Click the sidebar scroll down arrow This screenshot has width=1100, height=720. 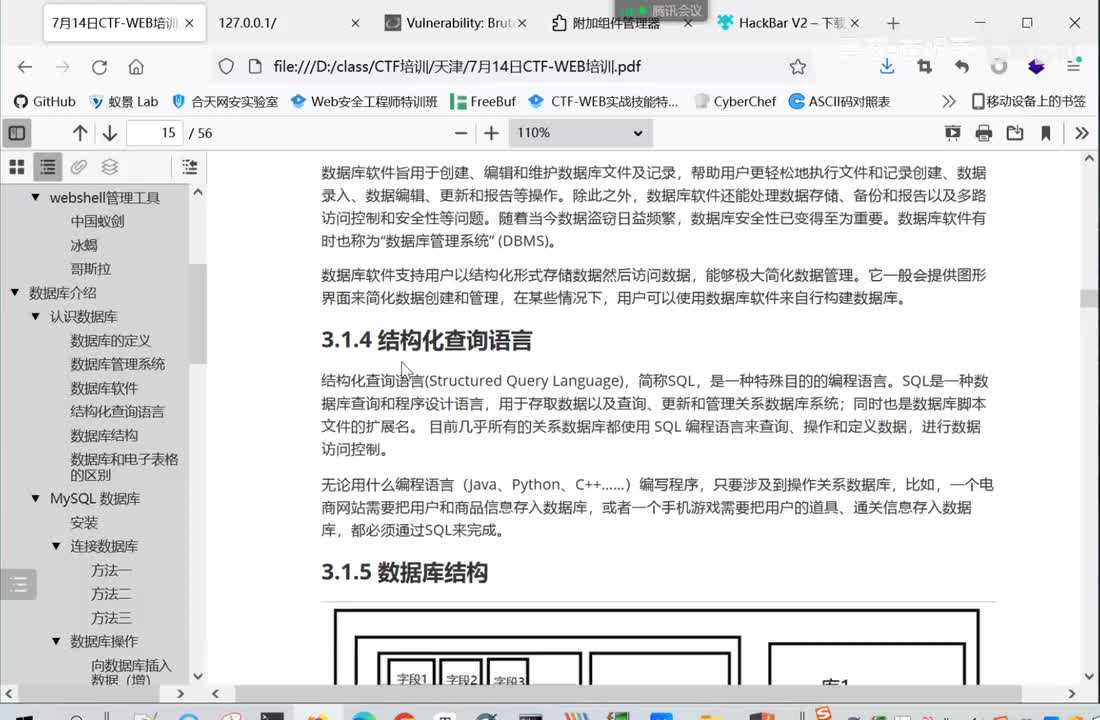(x=198, y=676)
